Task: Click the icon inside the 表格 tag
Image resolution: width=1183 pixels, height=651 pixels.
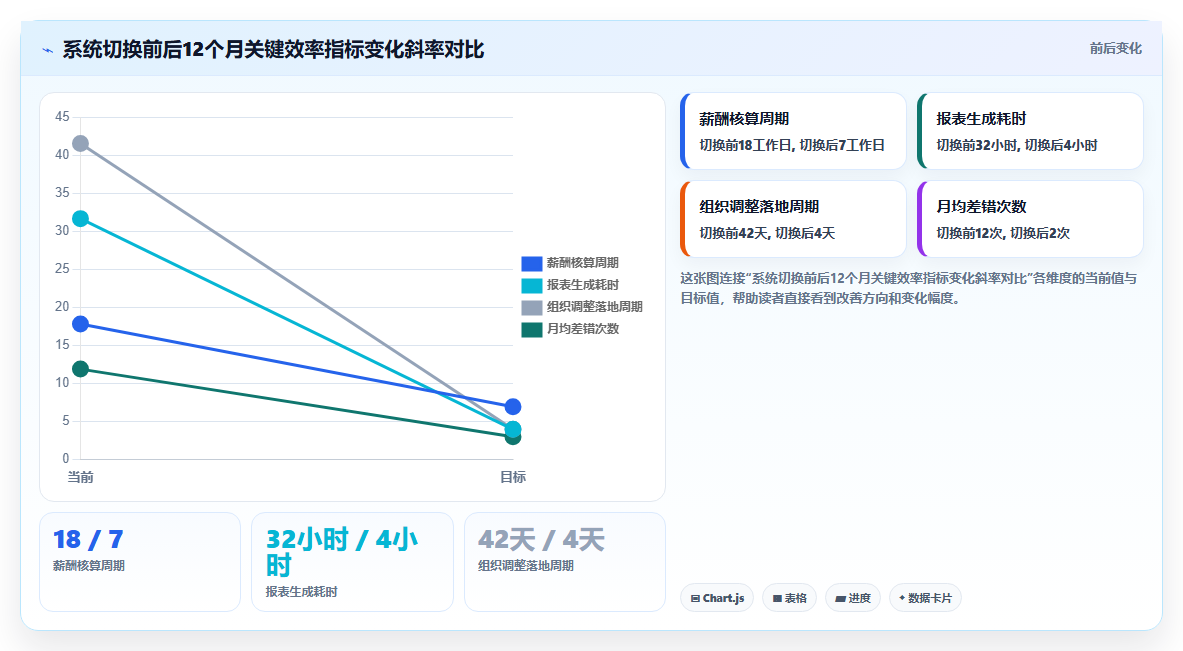Action: (777, 599)
